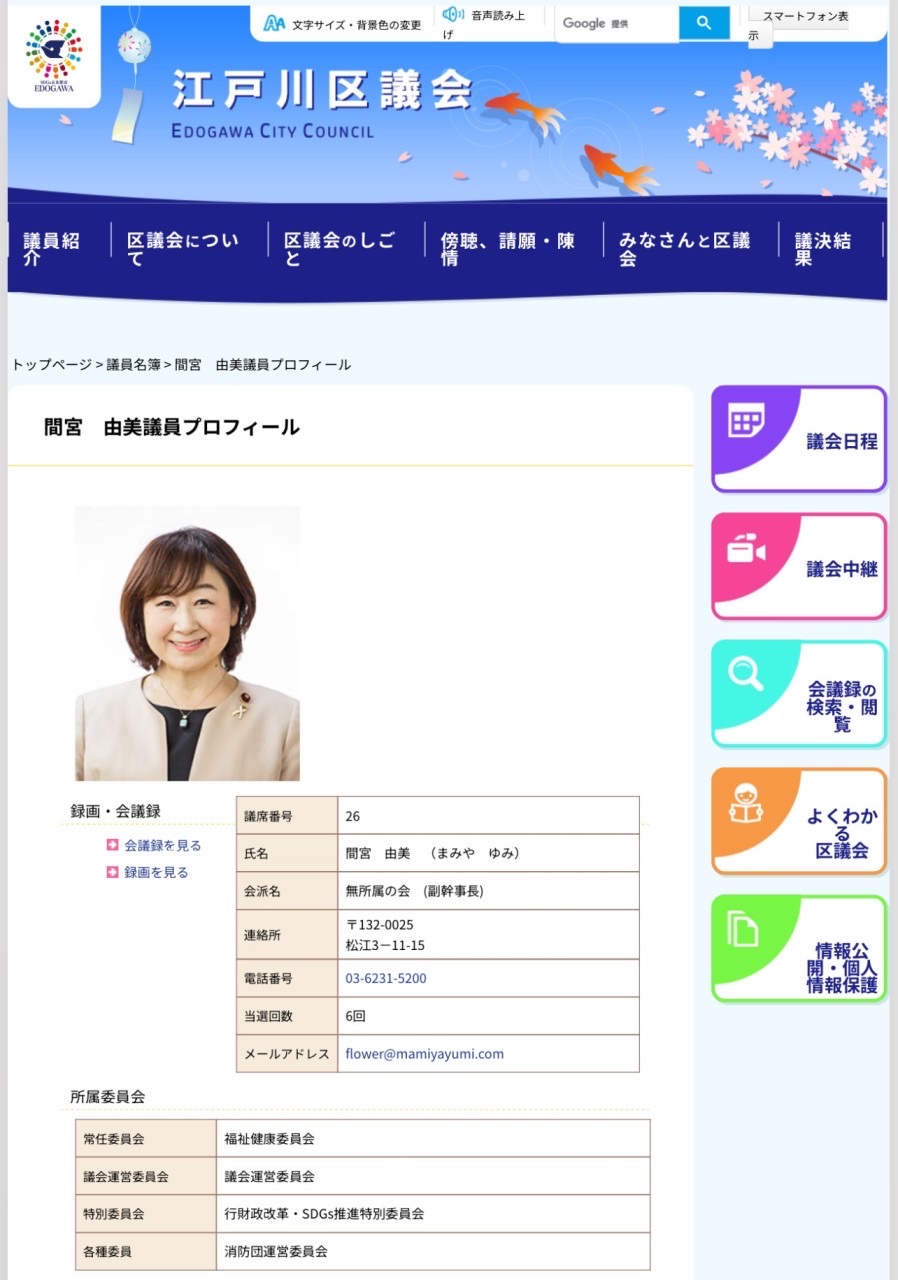
Task: Click the text size AA icon
Action: (x=274, y=23)
